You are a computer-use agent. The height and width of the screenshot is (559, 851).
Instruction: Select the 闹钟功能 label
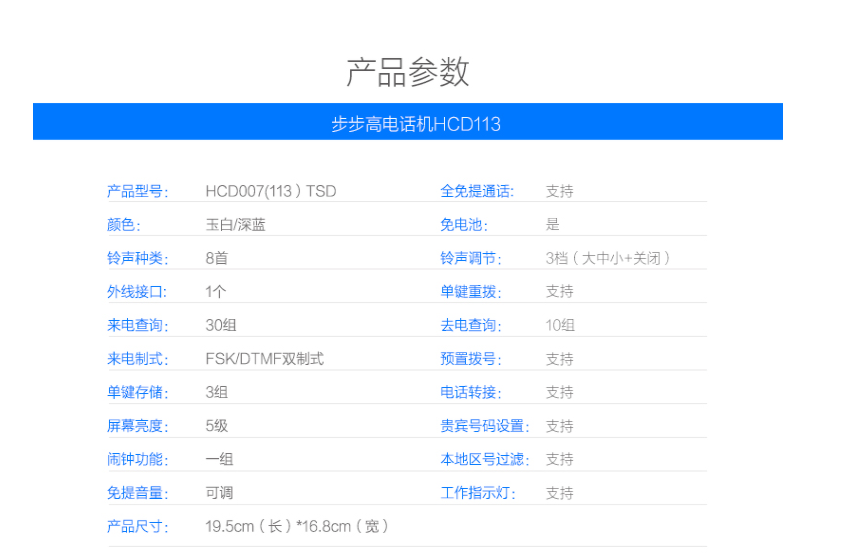click(138, 460)
